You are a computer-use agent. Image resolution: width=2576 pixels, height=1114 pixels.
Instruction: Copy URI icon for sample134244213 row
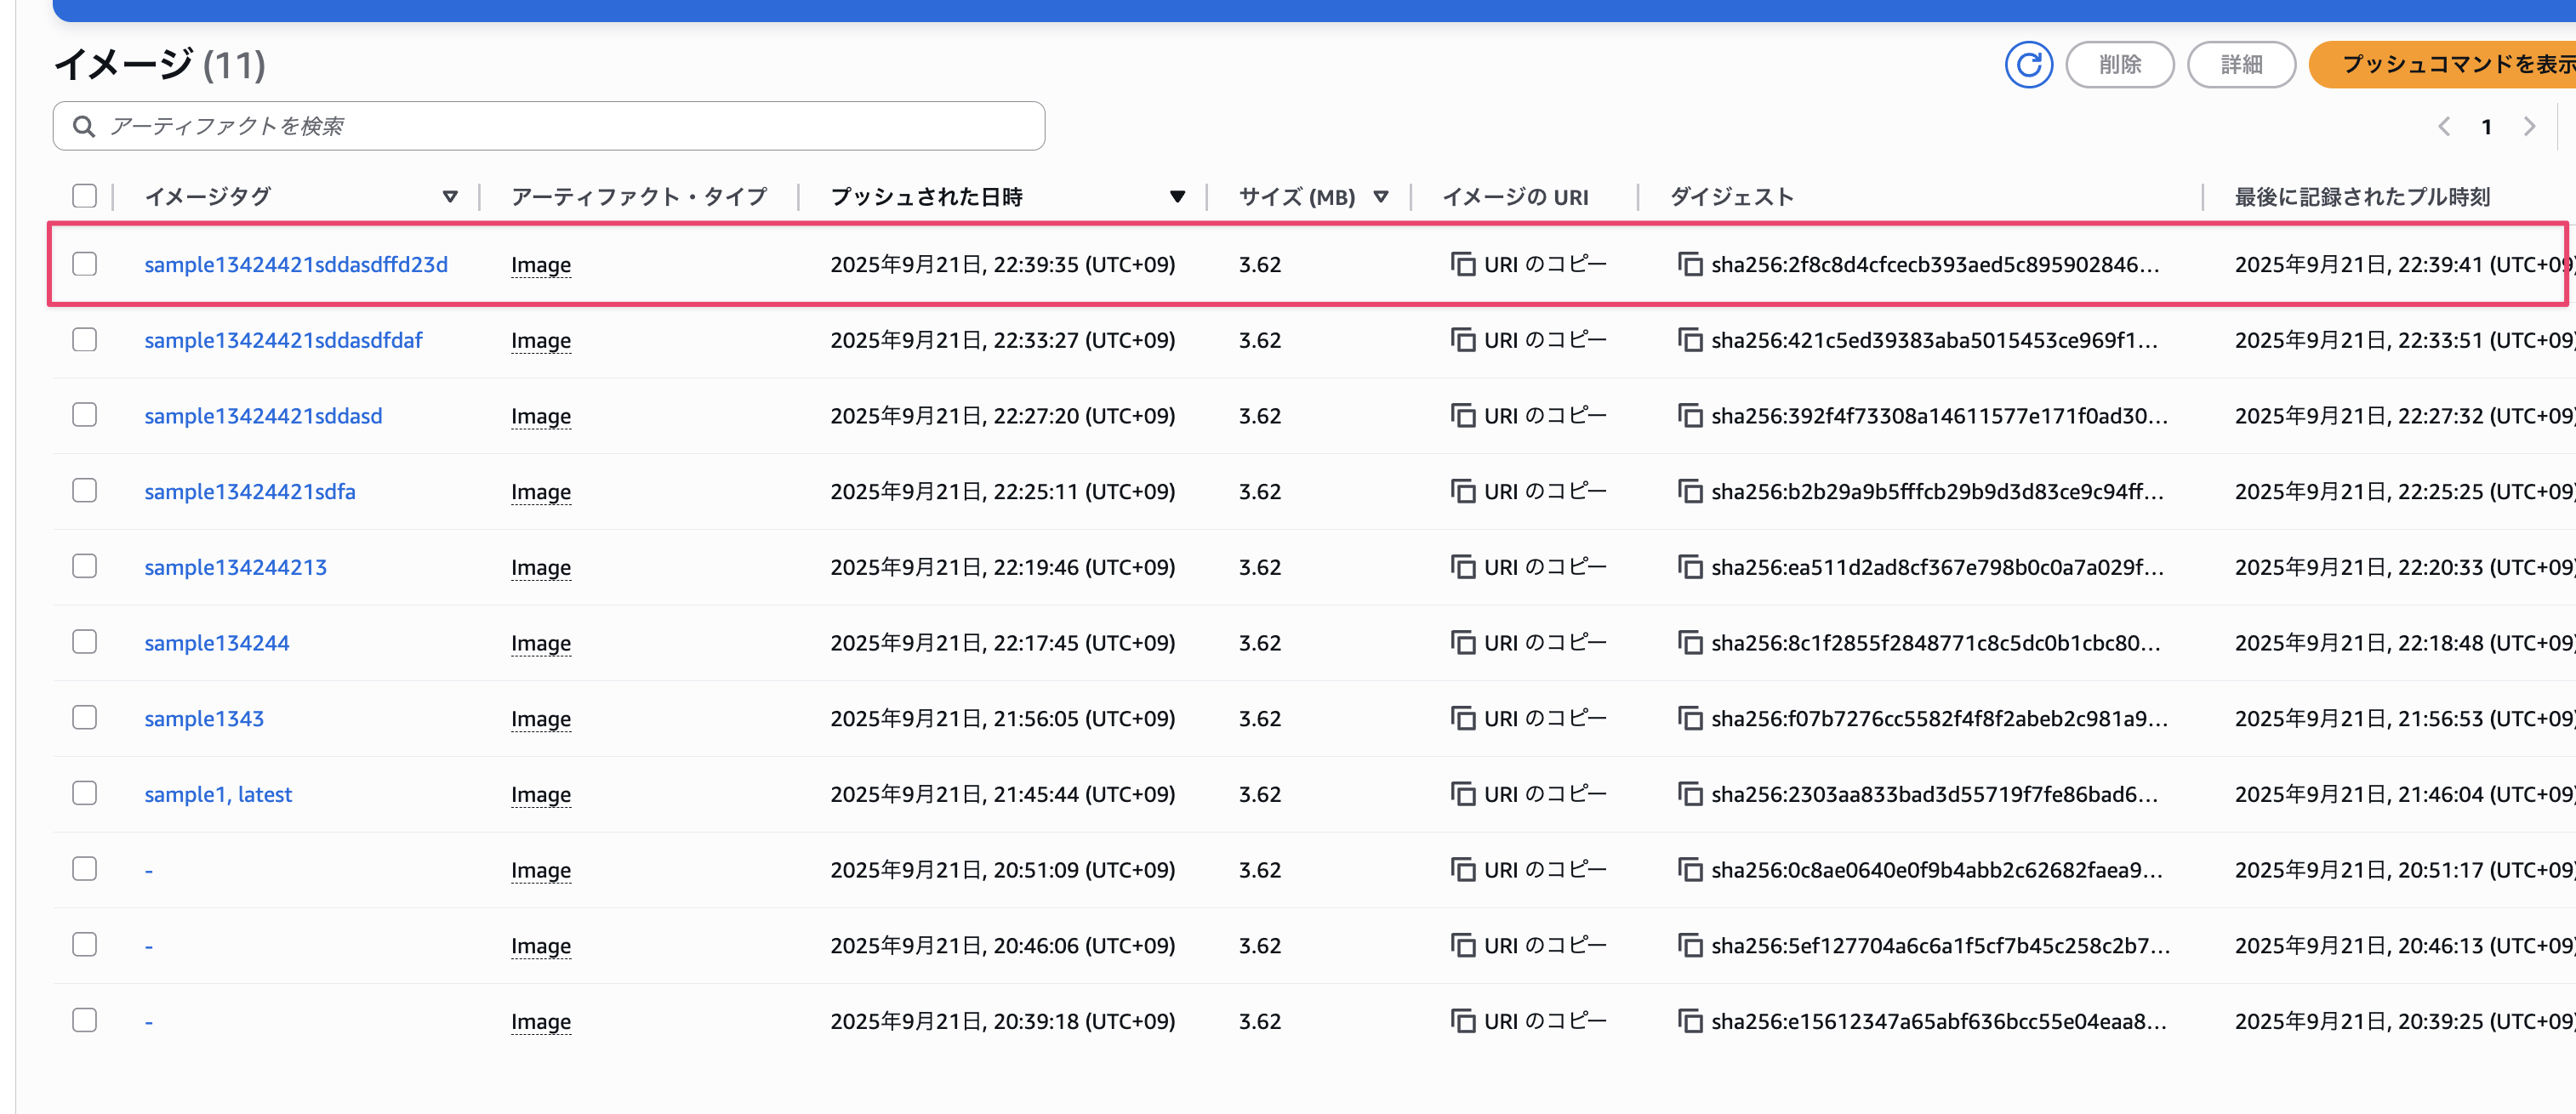click(1463, 567)
